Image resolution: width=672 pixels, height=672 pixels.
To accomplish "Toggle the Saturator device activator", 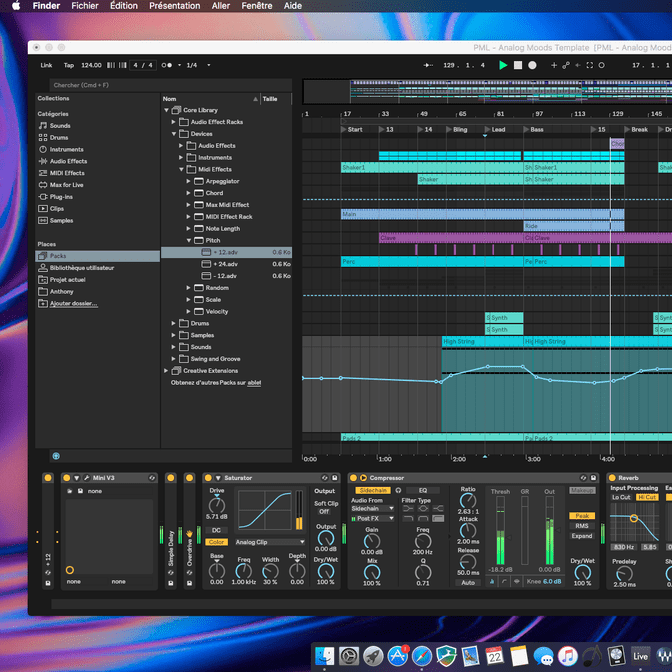I will tap(208, 478).
